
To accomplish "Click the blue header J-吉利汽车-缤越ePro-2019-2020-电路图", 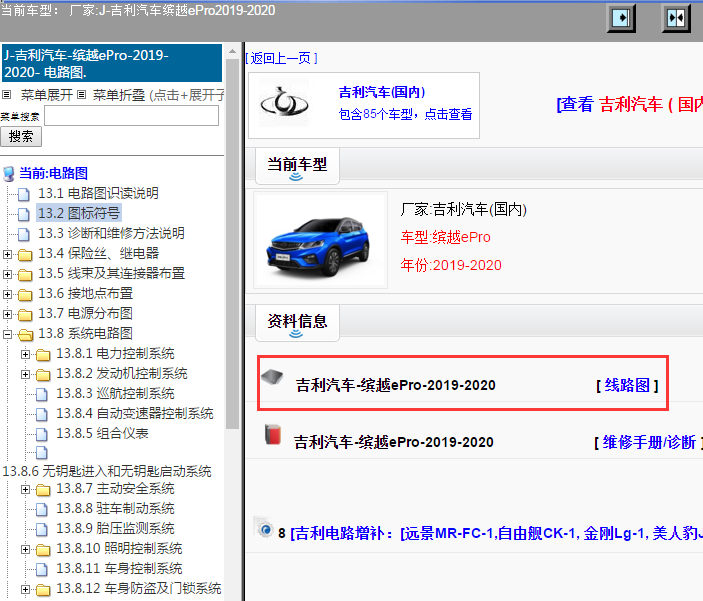I will [112, 63].
